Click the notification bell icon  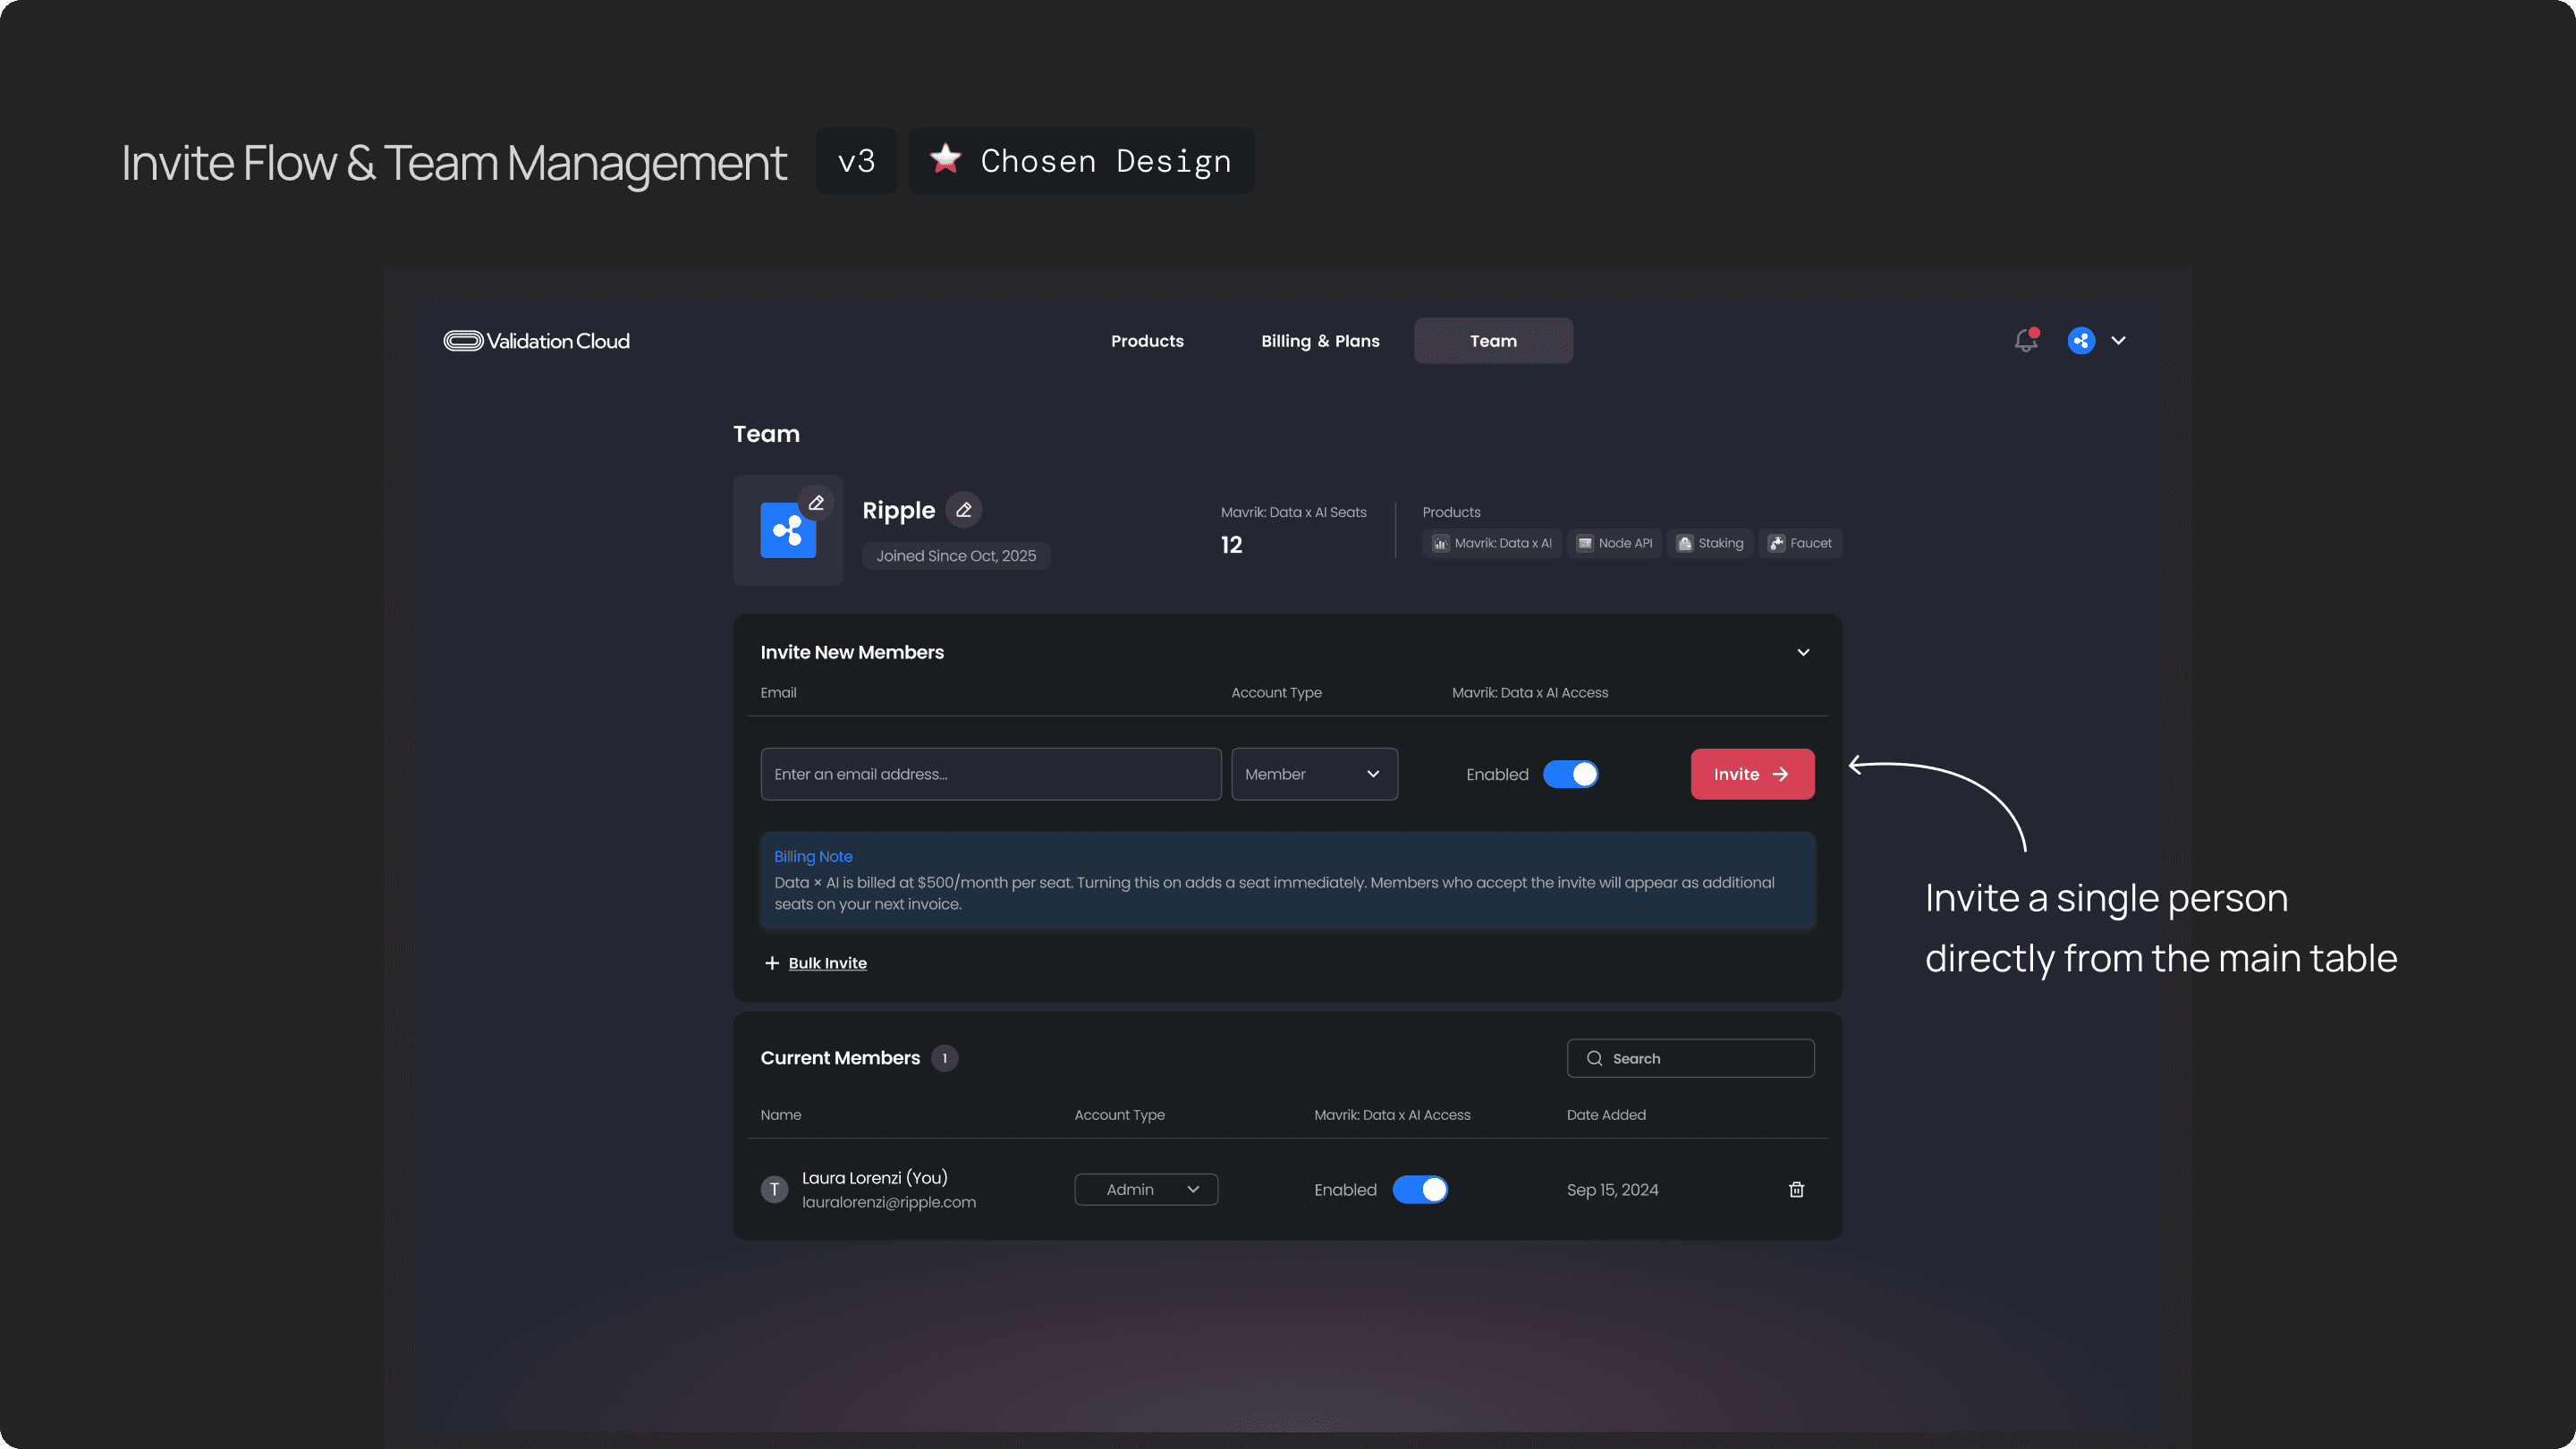2025,341
